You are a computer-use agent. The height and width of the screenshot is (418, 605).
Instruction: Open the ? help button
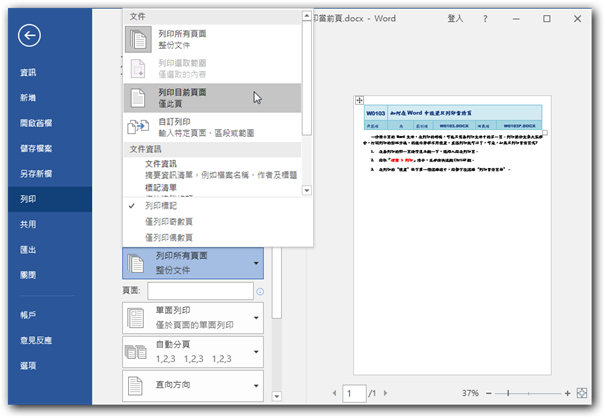(x=485, y=19)
